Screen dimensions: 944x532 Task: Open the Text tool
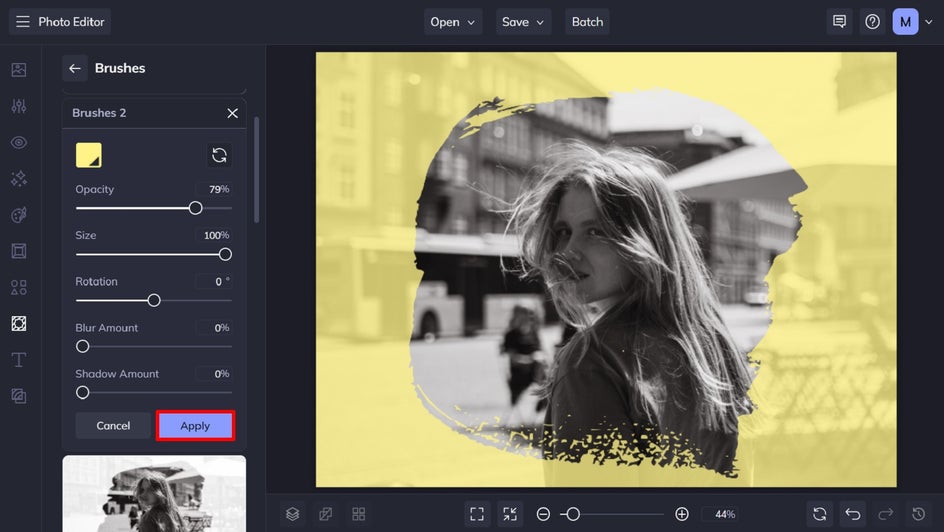click(x=19, y=360)
